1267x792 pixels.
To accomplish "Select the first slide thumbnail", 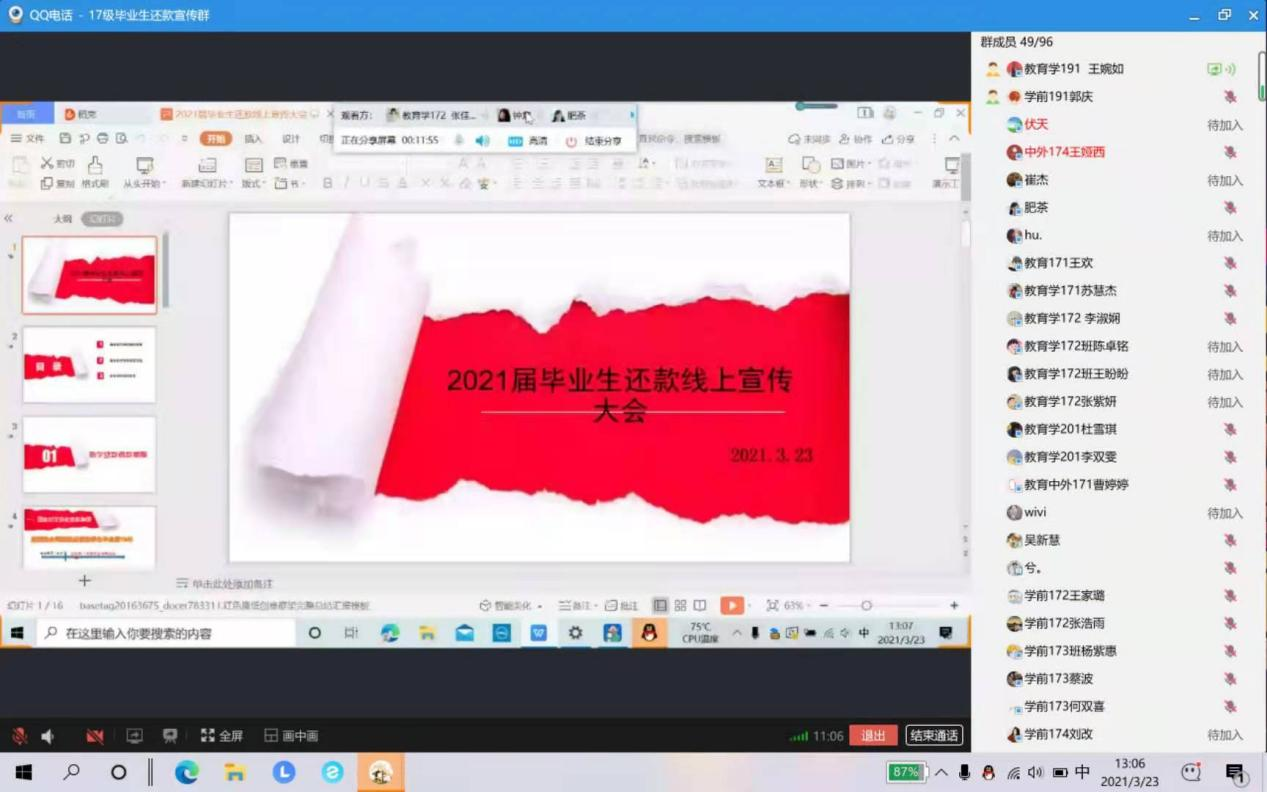I will (x=90, y=275).
